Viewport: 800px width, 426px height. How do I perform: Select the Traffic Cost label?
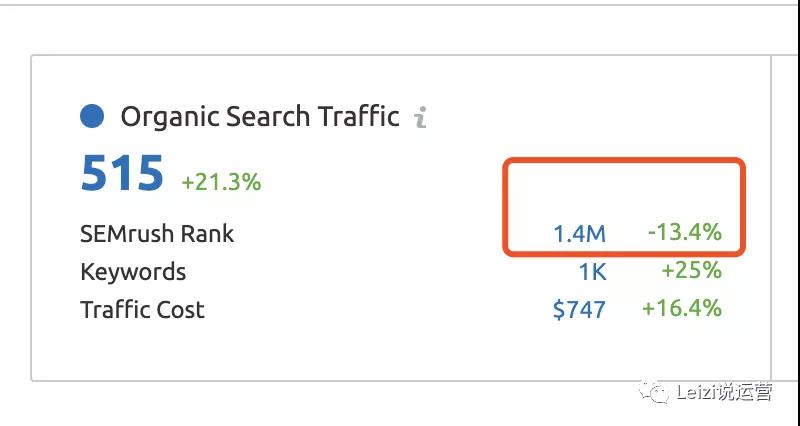click(x=142, y=310)
